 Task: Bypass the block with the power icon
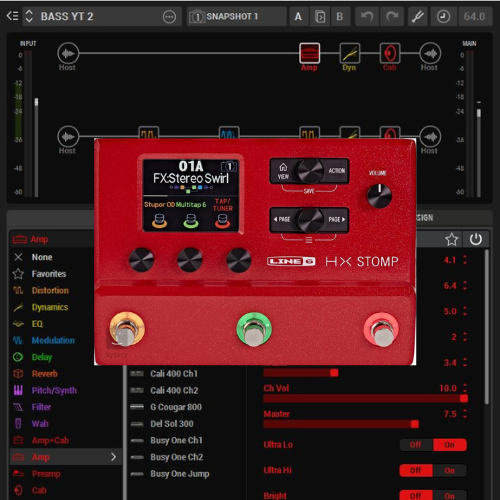(x=476, y=239)
